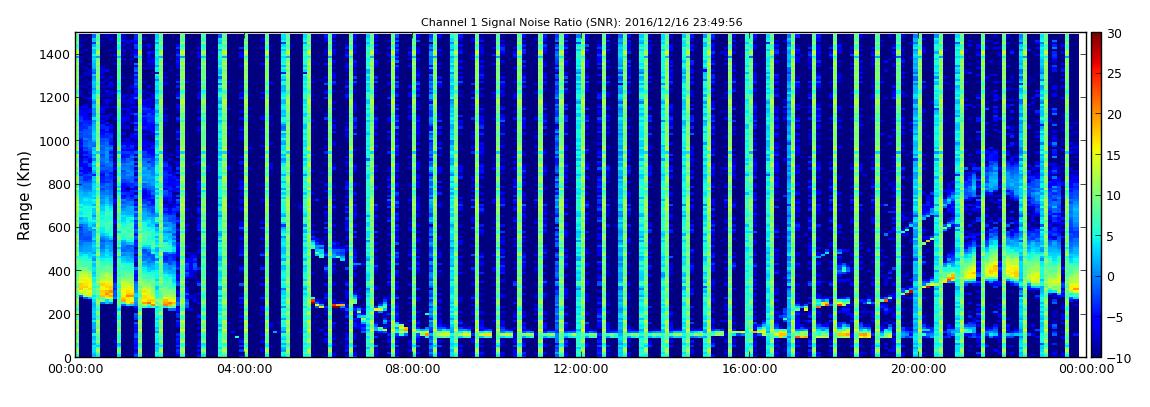Click the dark blue bottom of the colorbar
Viewport: 1150px width, 407px height.
coord(1096,351)
